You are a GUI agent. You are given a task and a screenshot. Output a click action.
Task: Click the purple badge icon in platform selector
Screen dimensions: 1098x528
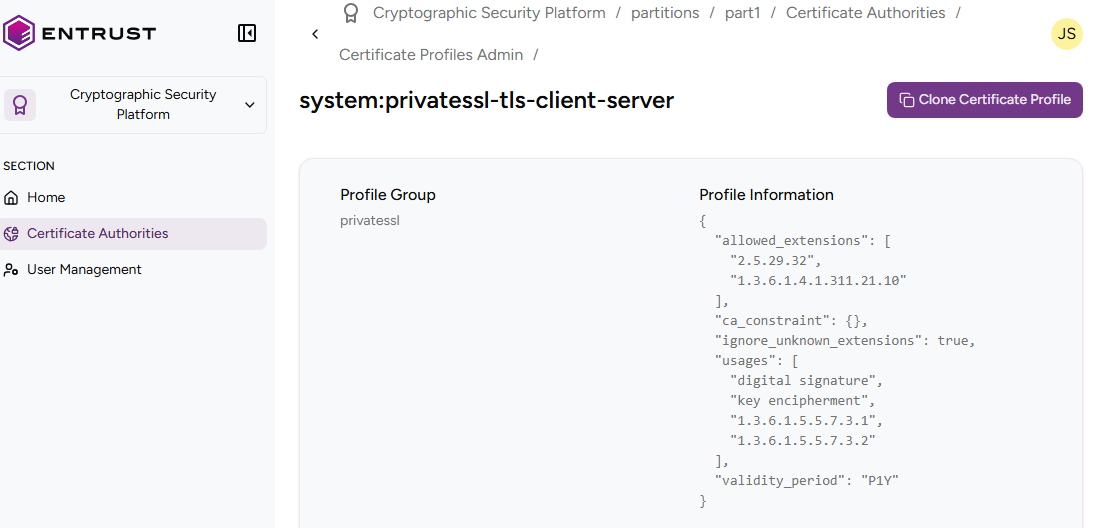pyautogui.click(x=20, y=105)
